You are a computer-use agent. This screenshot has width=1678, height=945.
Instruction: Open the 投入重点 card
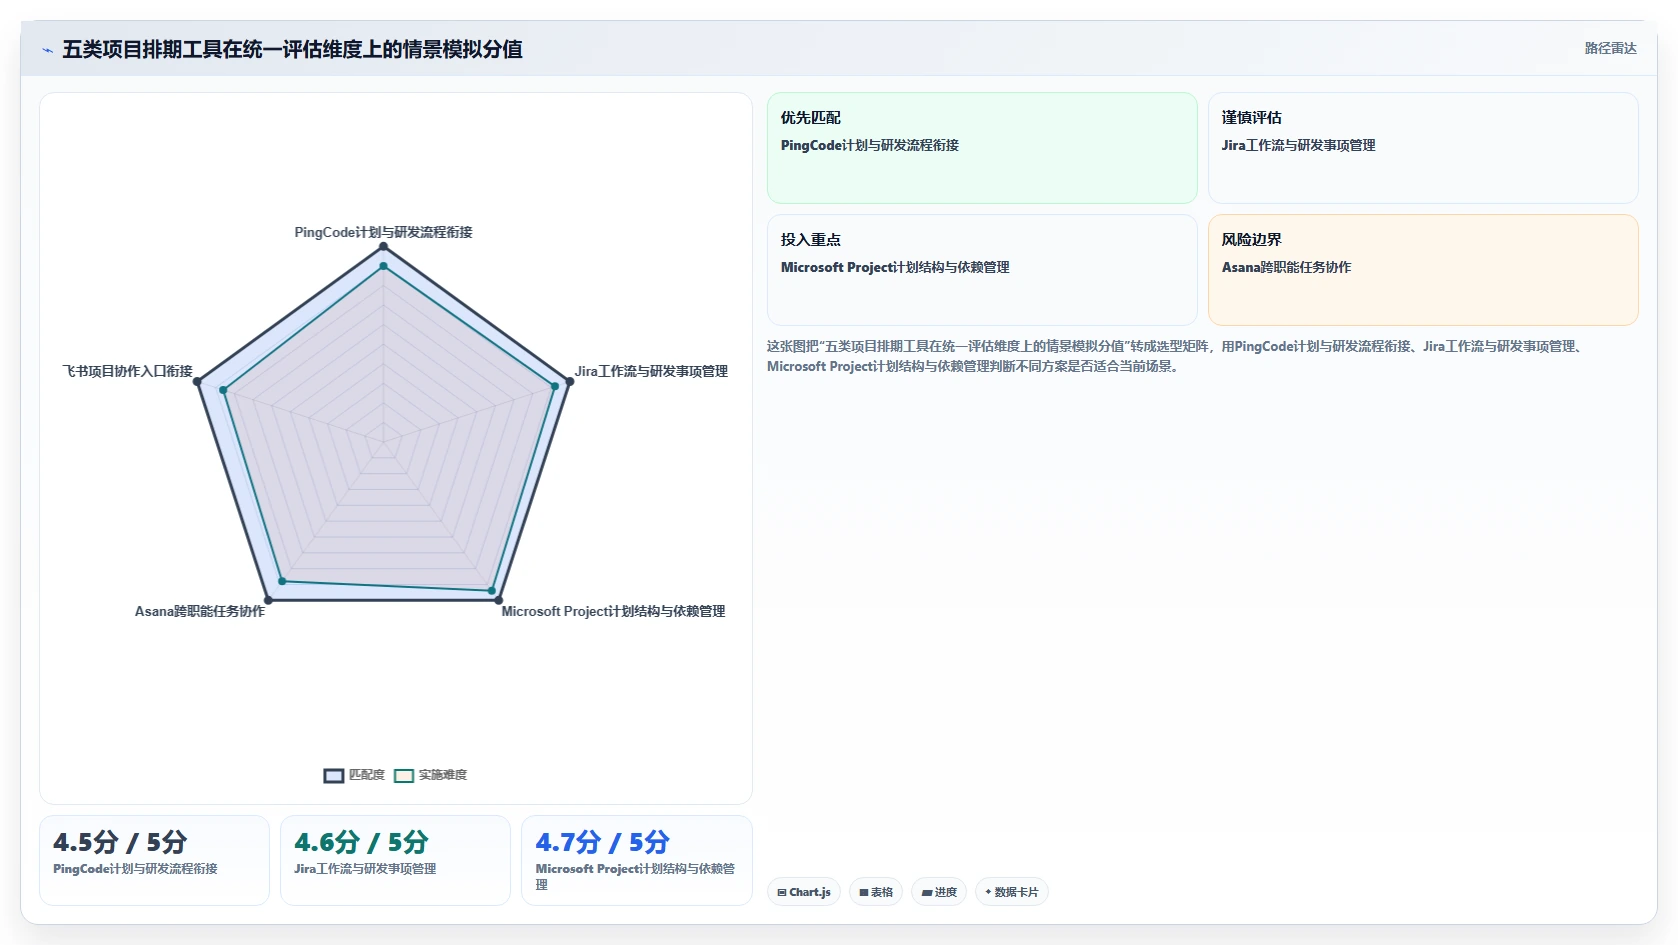(982, 270)
